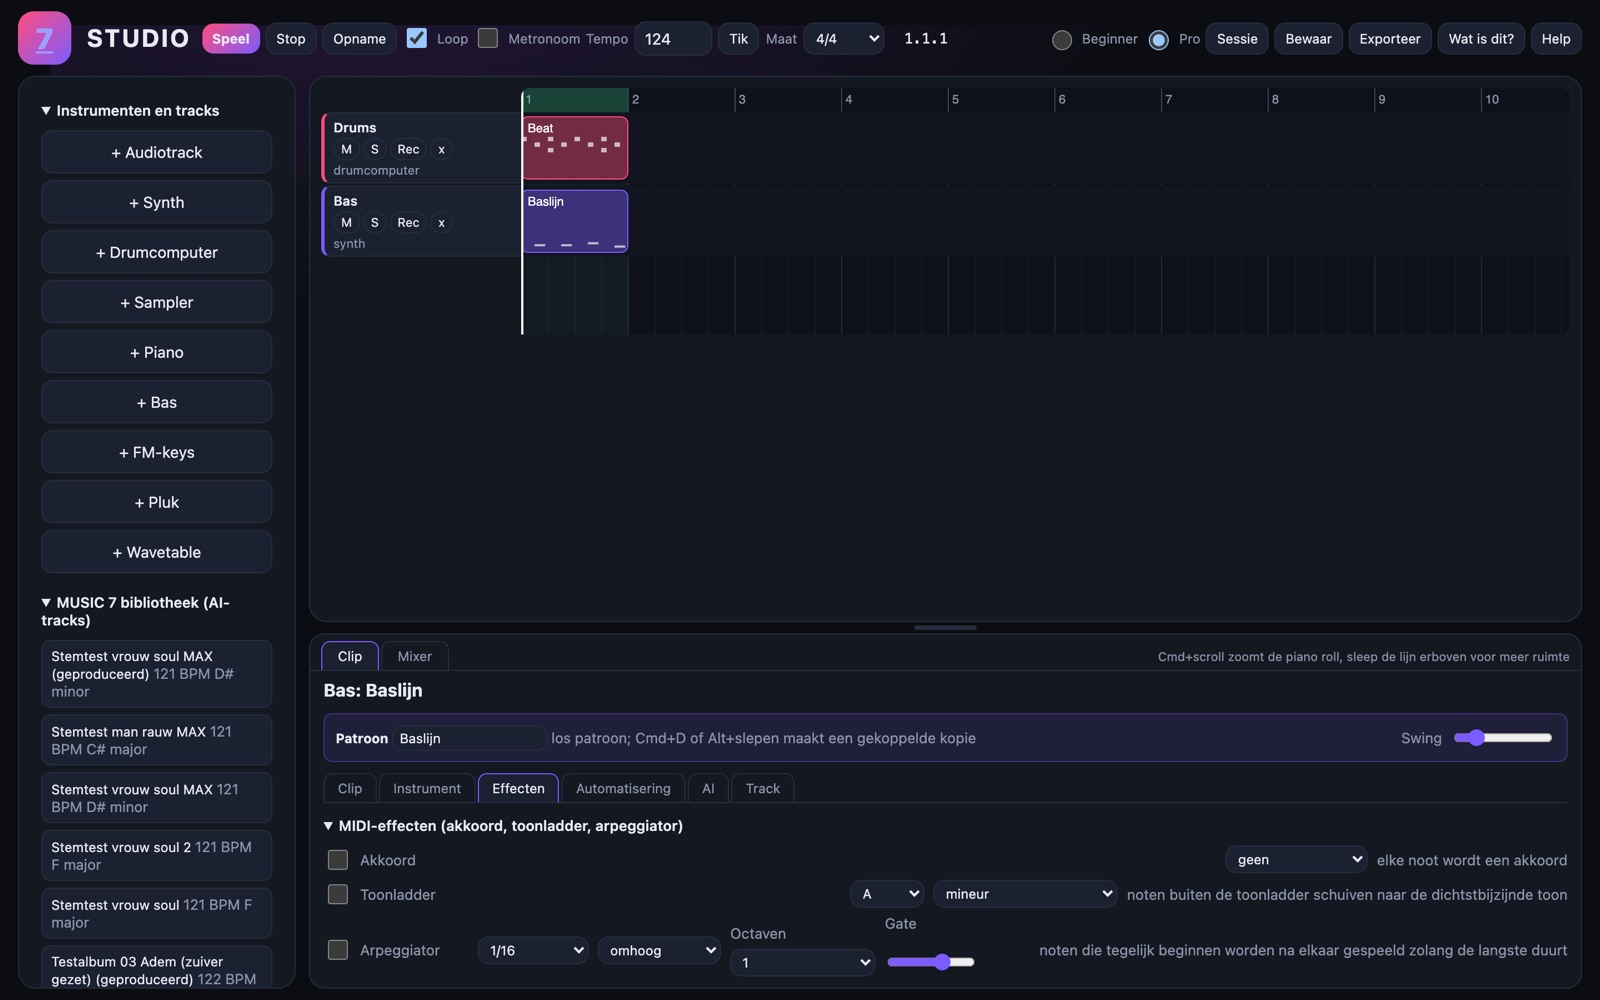Screen dimensions: 1600x1000
Task: Click the Bewaar save button
Action: pyautogui.click(x=1308, y=38)
